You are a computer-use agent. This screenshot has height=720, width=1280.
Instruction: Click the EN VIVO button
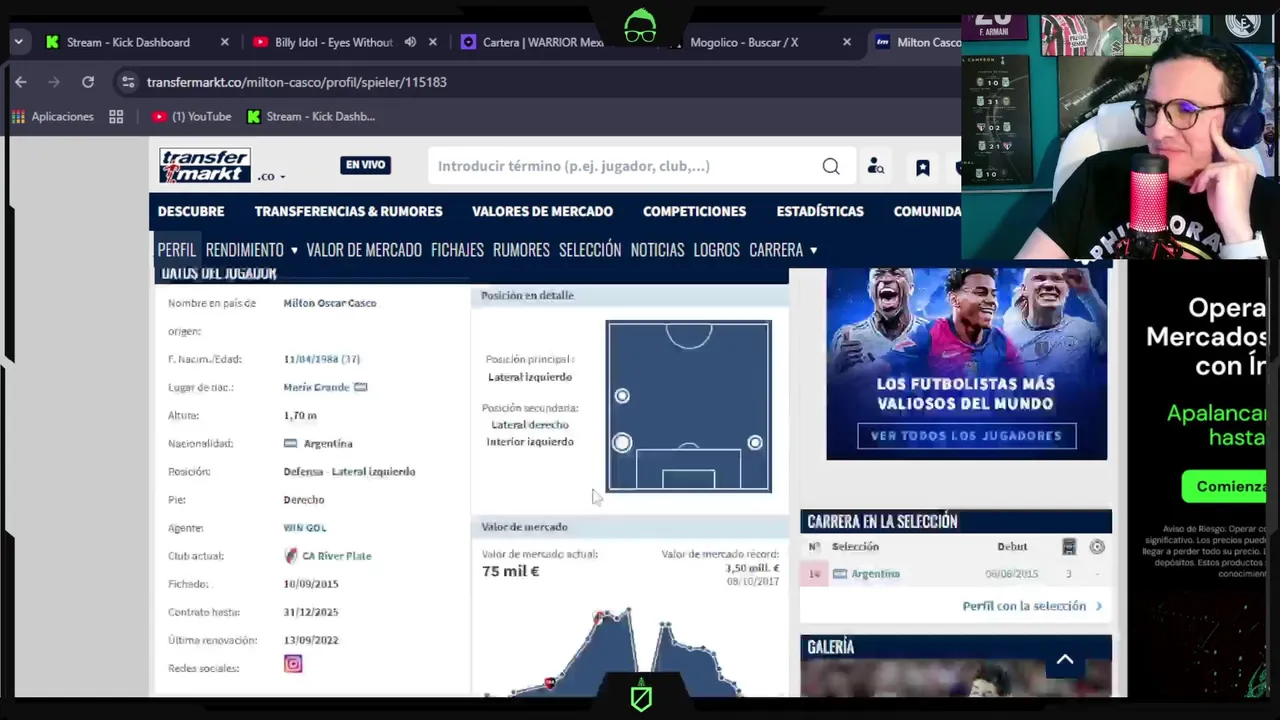tap(365, 165)
